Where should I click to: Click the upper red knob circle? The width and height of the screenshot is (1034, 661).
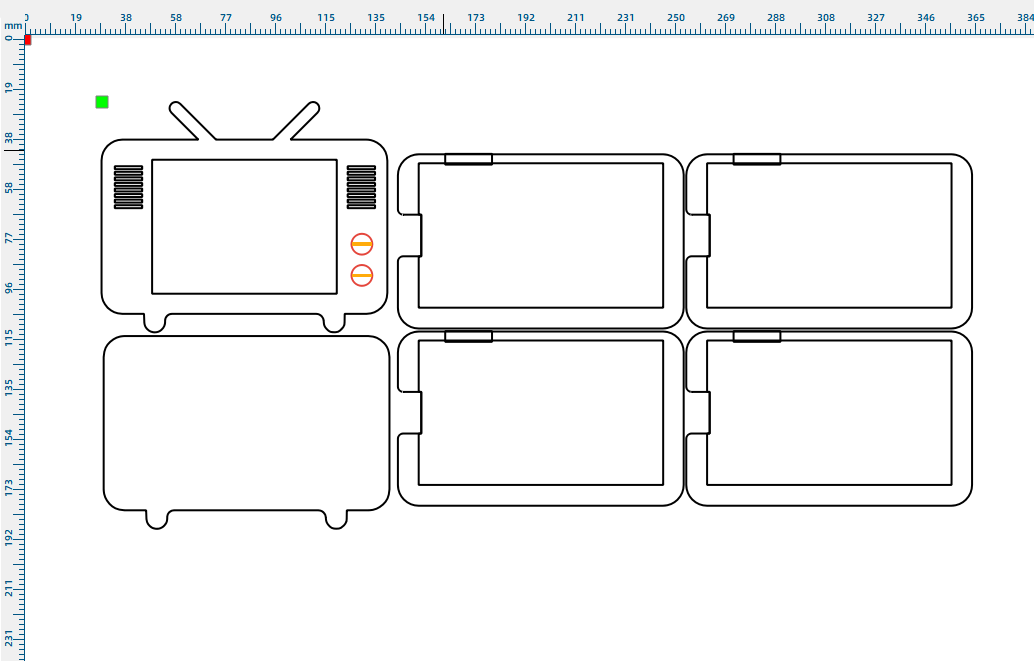[x=362, y=244]
